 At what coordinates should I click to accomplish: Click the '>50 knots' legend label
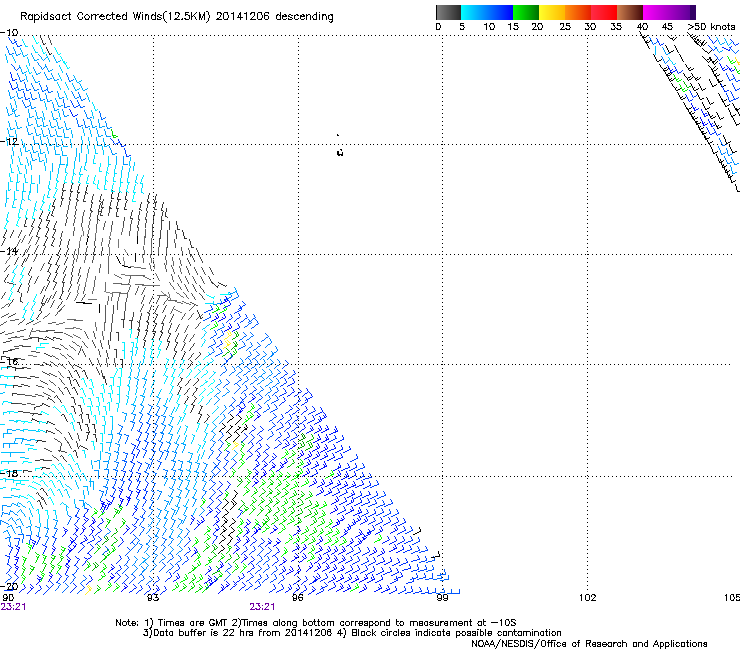tap(711, 27)
